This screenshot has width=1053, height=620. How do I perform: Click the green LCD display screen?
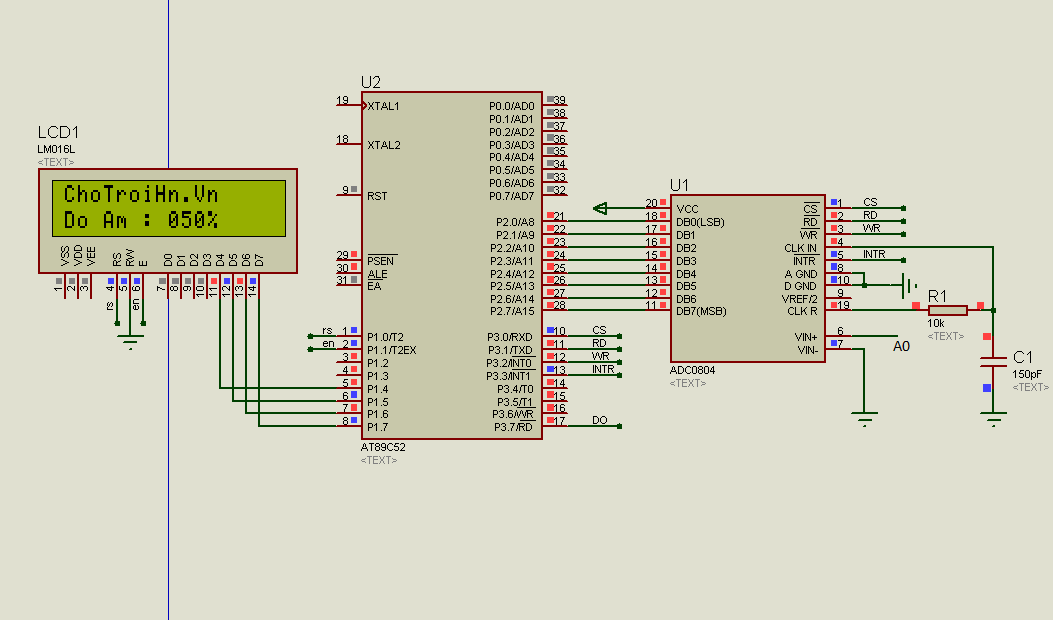tap(167, 207)
